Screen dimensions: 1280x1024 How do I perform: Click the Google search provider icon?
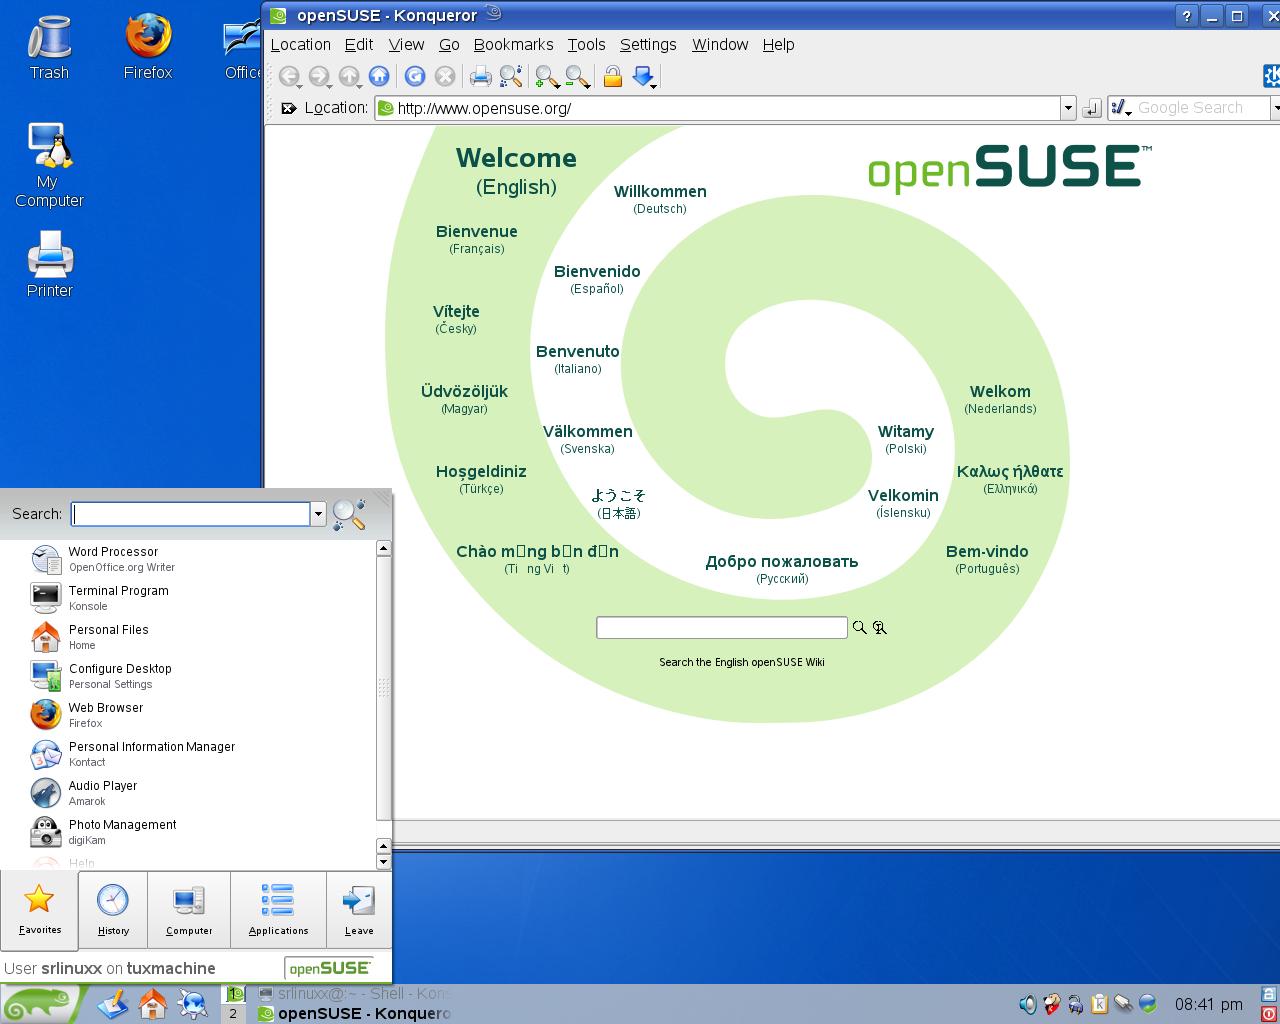[1121, 107]
